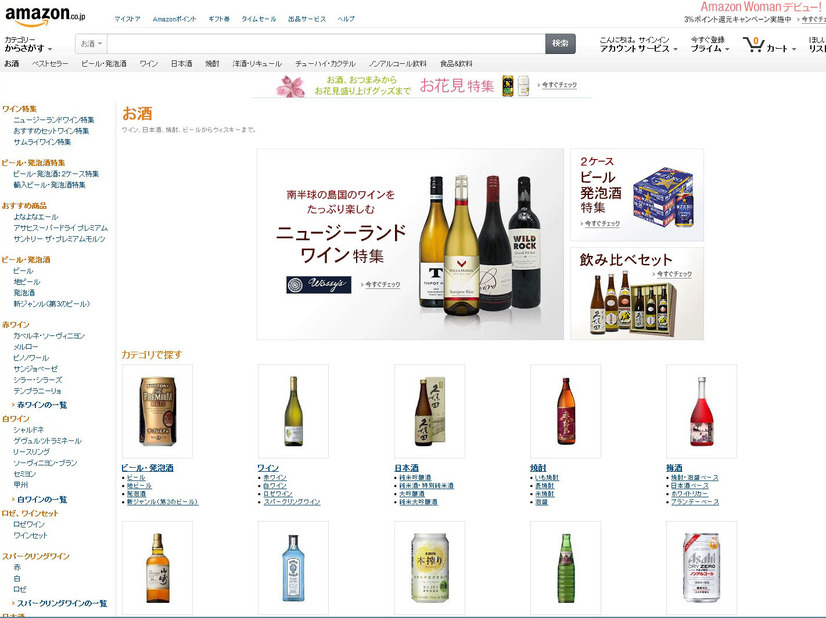The width and height of the screenshot is (826, 618).
Task: Click the Kirin chuhai can thumbnail
Action: tap(429, 568)
